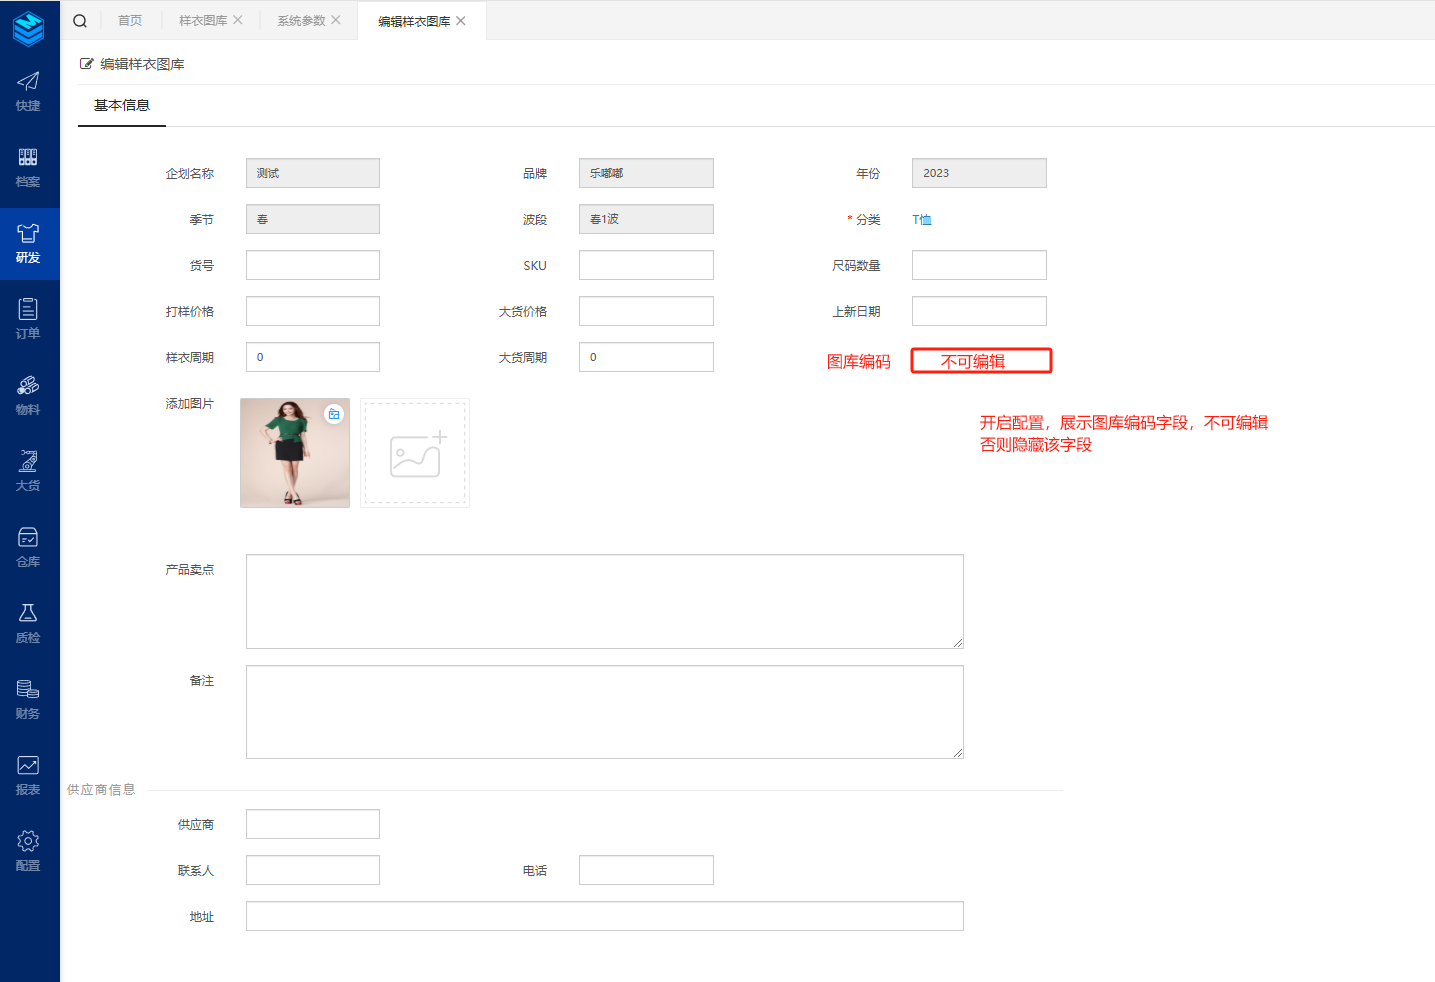1435x982 pixels.
Task: Open the 仓库 warehouse sidebar icon
Action: [28, 546]
